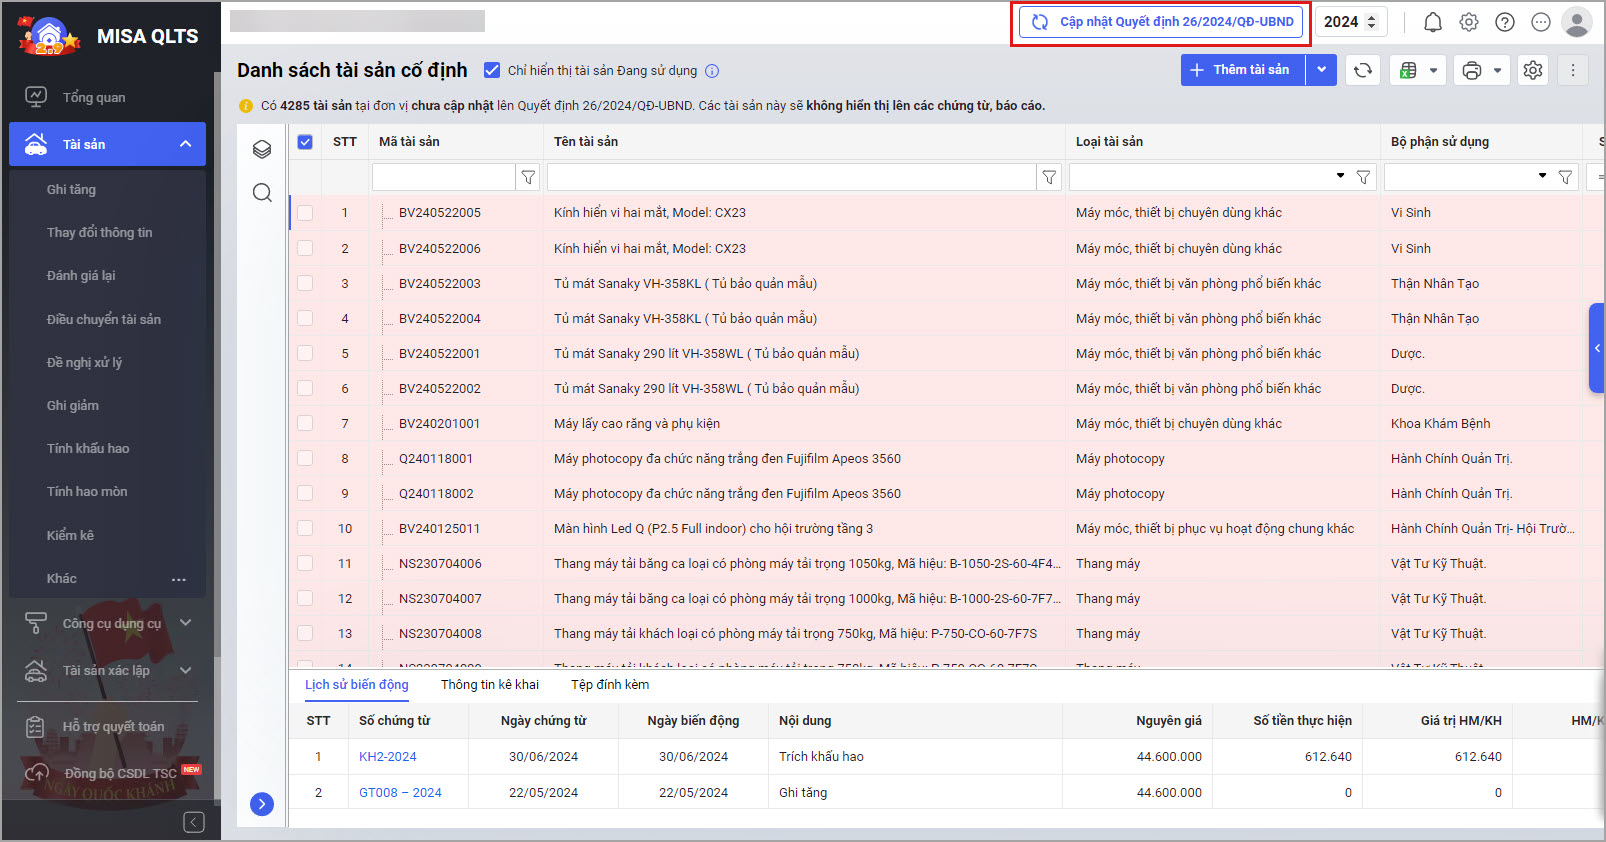The image size is (1606, 842).
Task: Click Cập nhật Quyết định 26/2024/QĐ-UBND button
Action: coord(1164,22)
